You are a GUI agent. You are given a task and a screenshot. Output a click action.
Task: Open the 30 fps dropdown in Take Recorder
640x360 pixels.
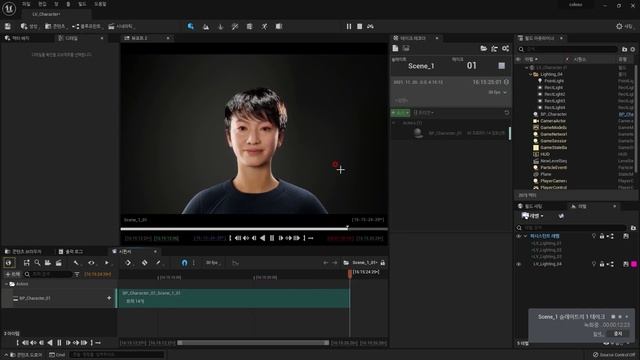pyautogui.click(x=497, y=93)
